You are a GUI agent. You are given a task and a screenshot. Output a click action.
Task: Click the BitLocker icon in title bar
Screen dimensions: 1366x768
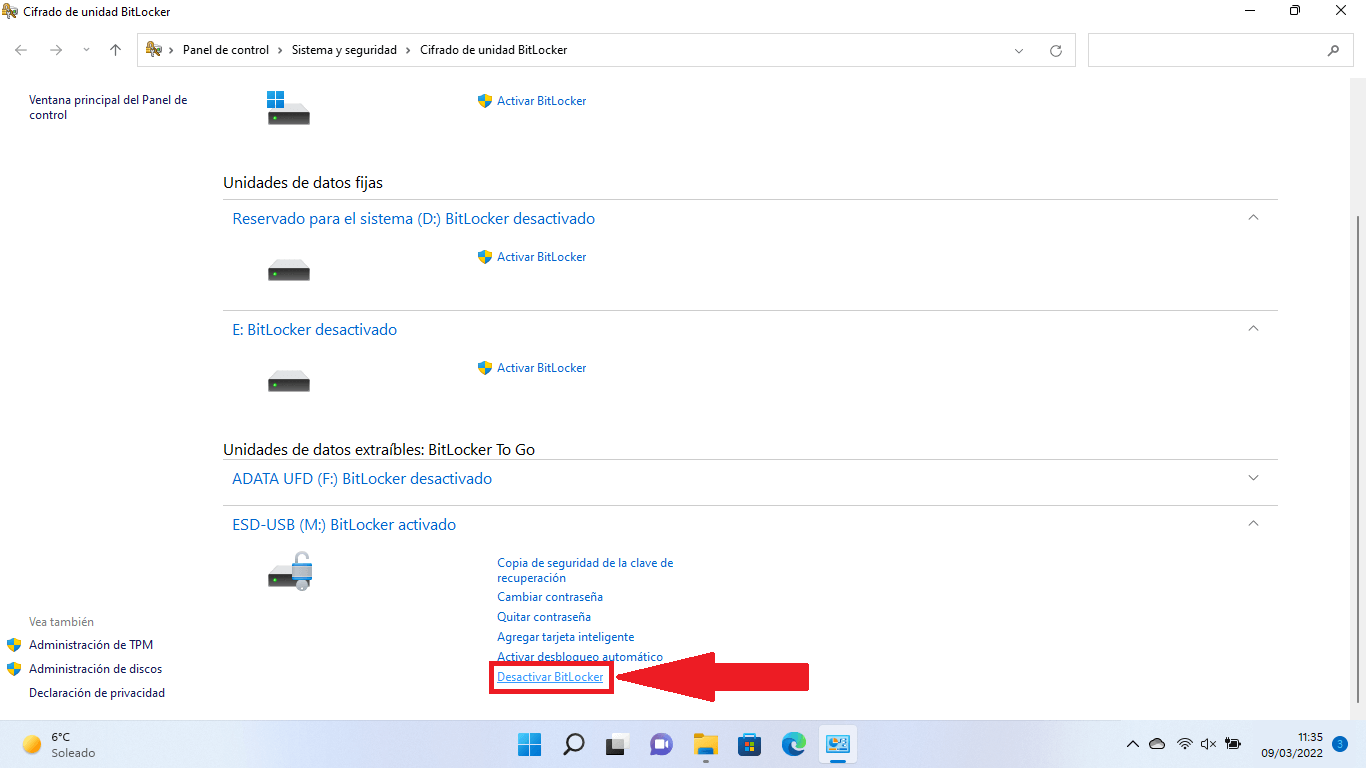pos(10,11)
